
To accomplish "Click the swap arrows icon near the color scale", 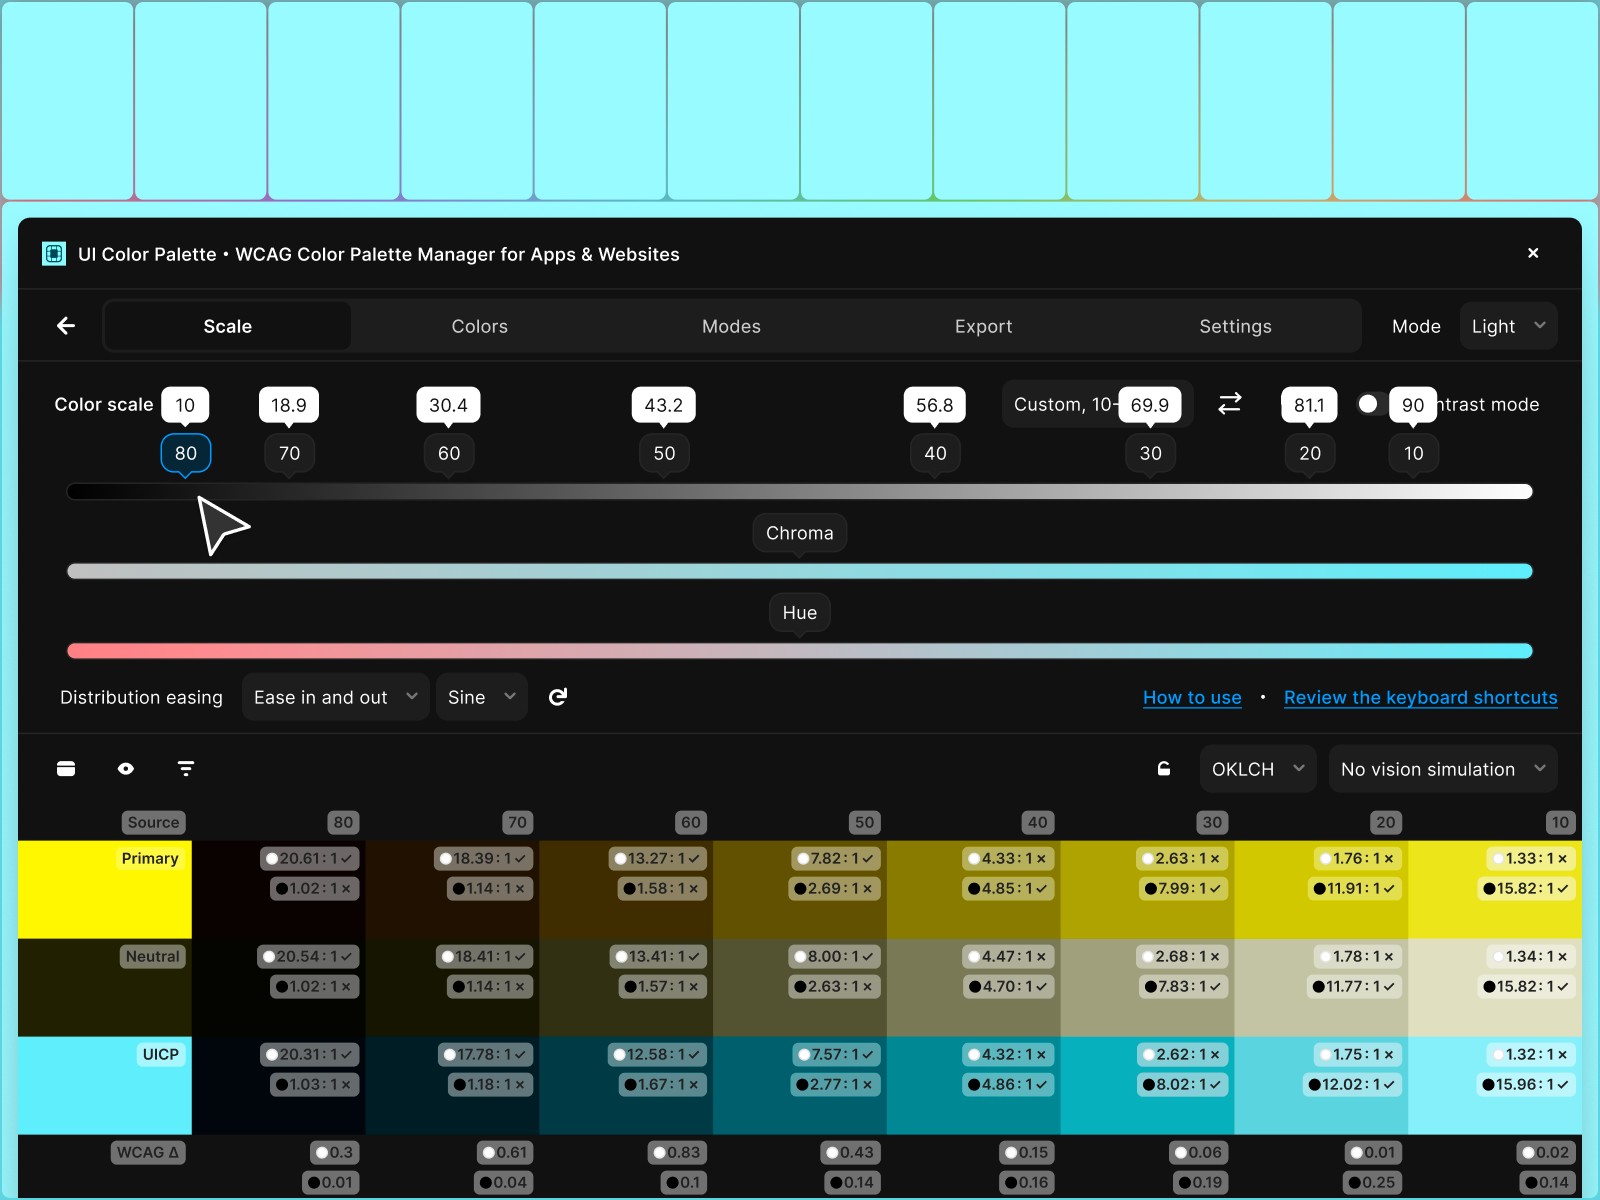I will point(1230,404).
